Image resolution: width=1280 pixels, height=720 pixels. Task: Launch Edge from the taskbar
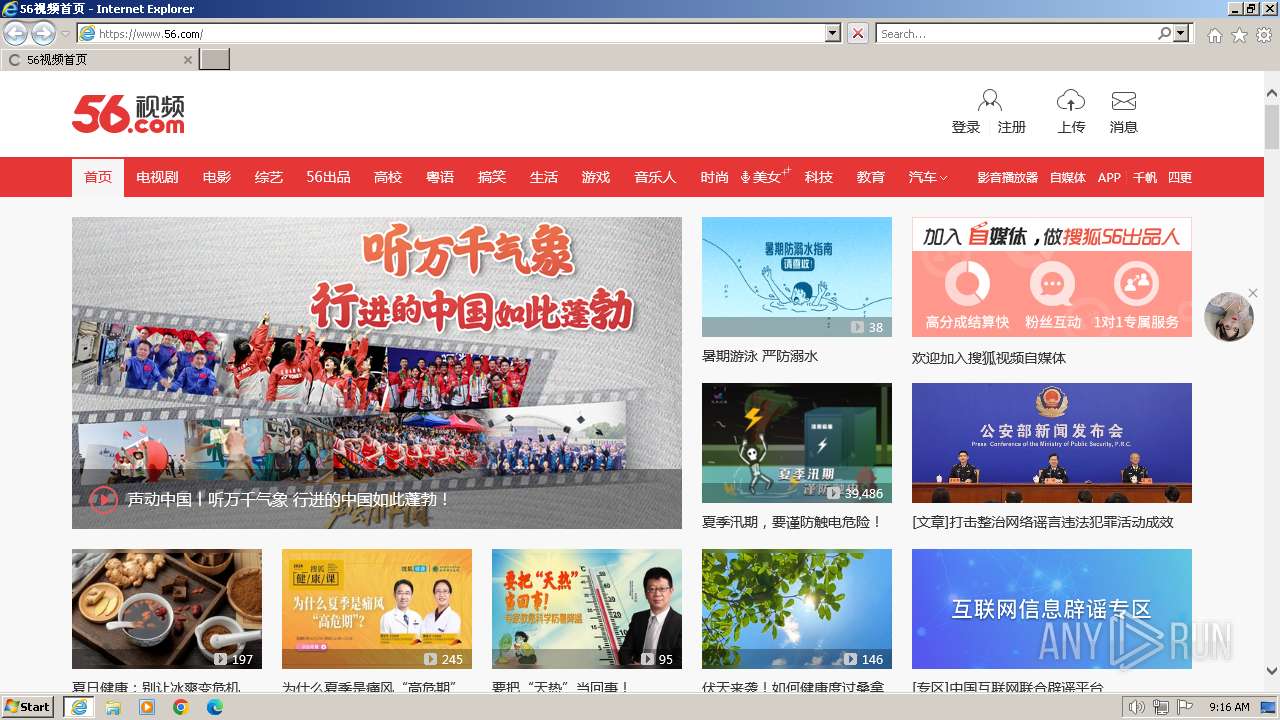215,706
